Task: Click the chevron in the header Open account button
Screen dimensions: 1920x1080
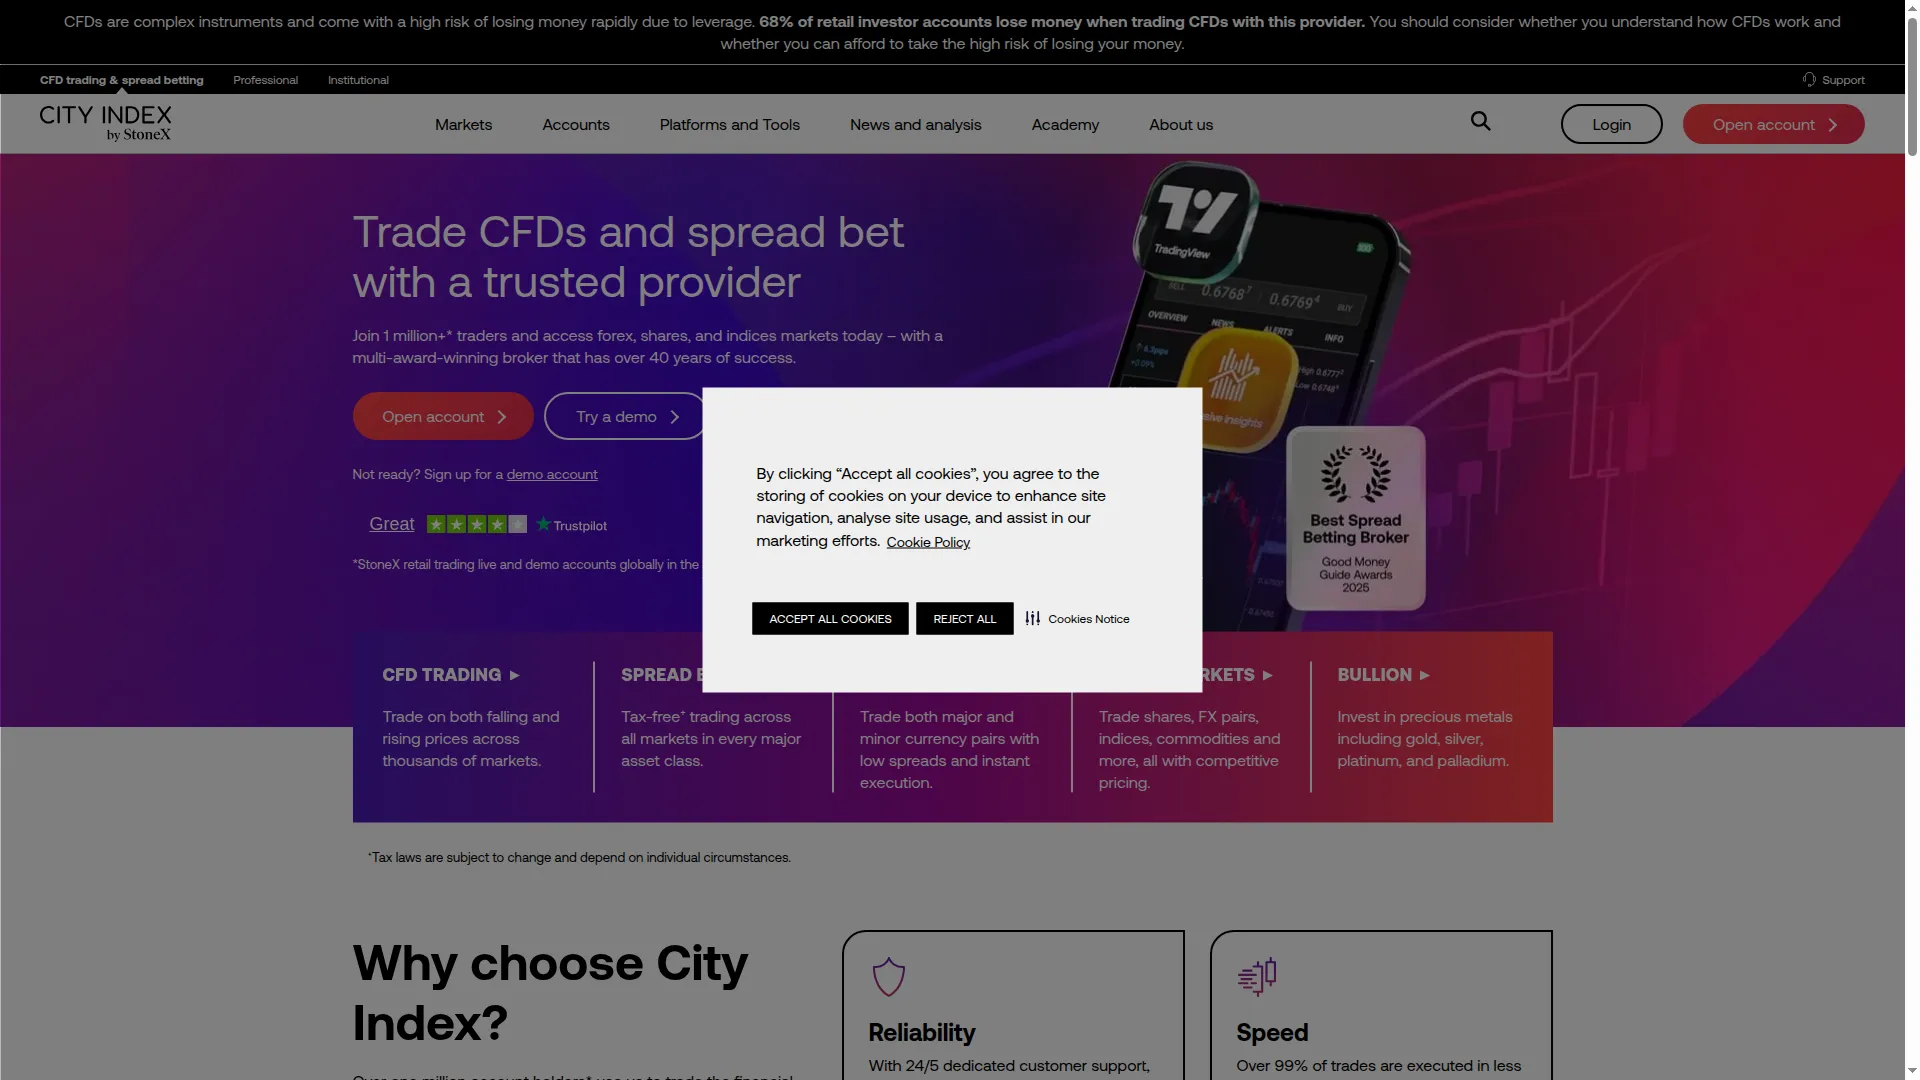Action: pyautogui.click(x=1832, y=124)
